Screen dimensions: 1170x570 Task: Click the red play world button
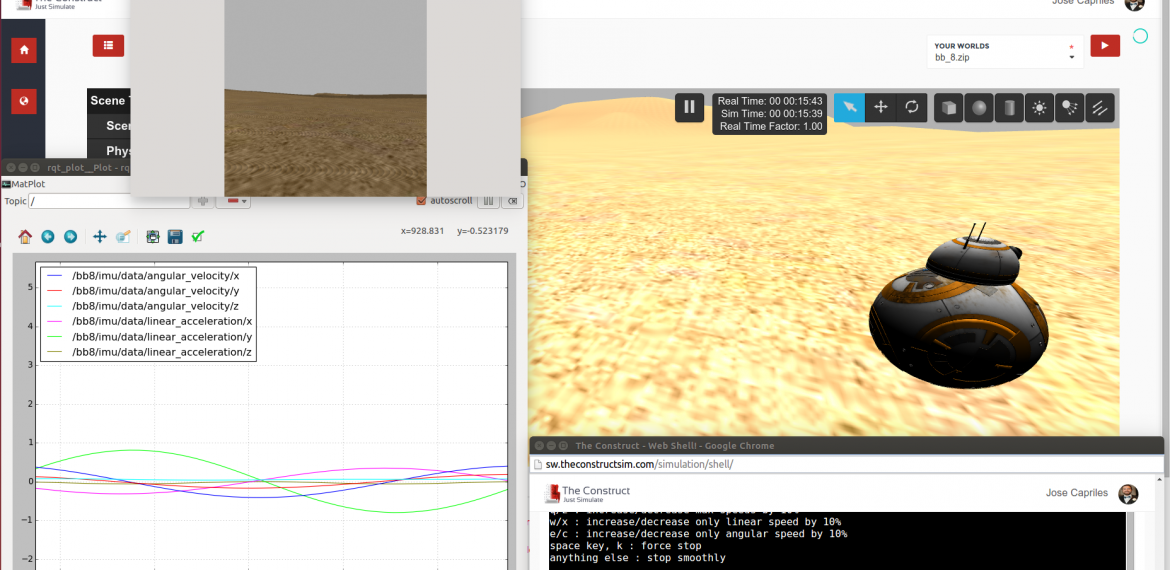(x=1105, y=46)
